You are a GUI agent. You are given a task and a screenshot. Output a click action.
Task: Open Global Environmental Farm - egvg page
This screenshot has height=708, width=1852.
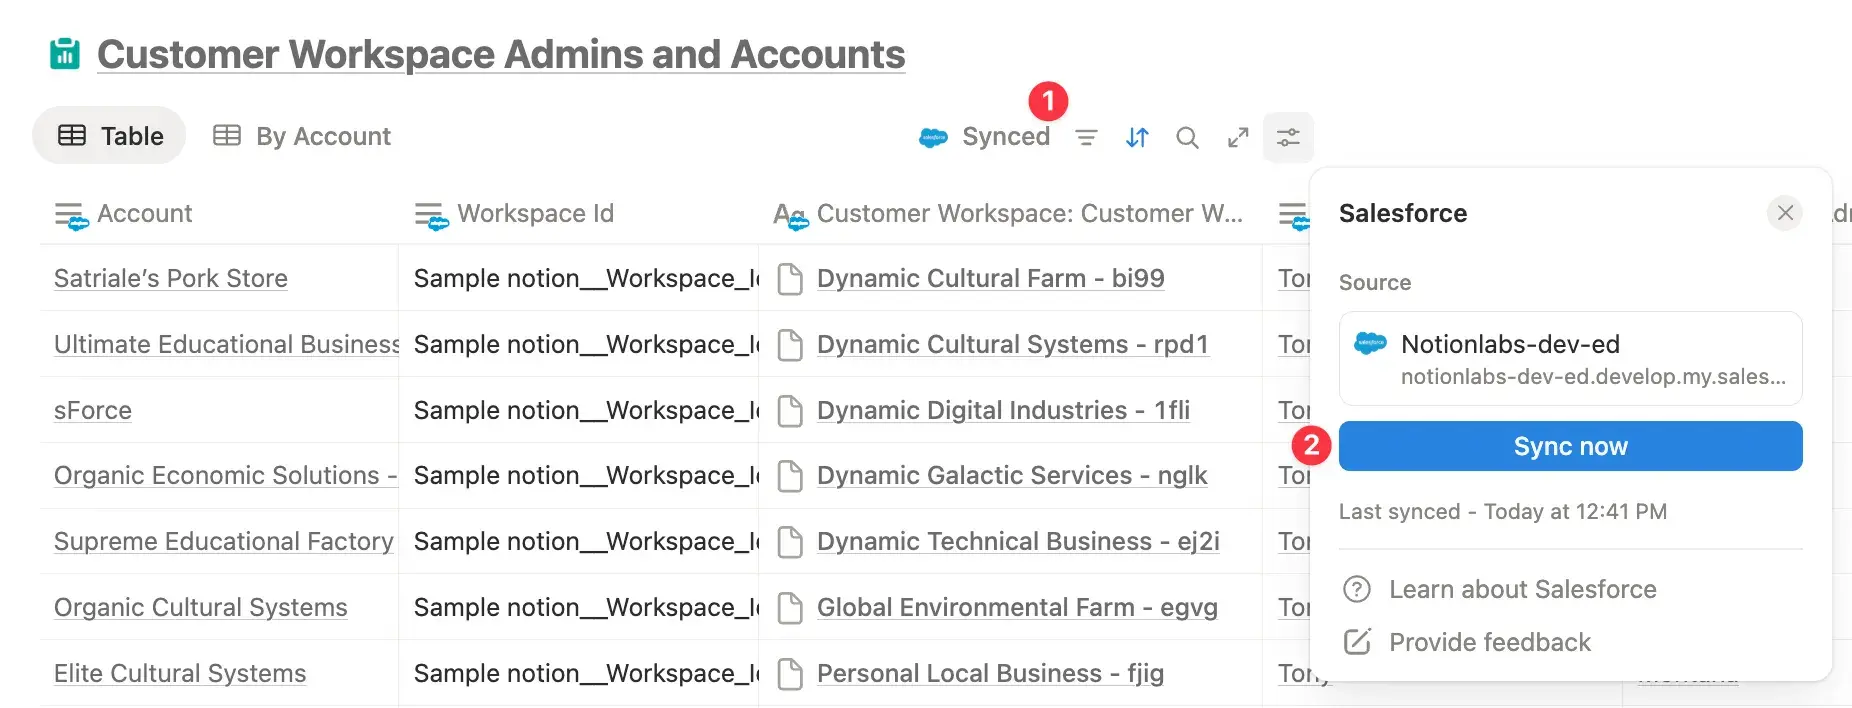tap(1017, 607)
